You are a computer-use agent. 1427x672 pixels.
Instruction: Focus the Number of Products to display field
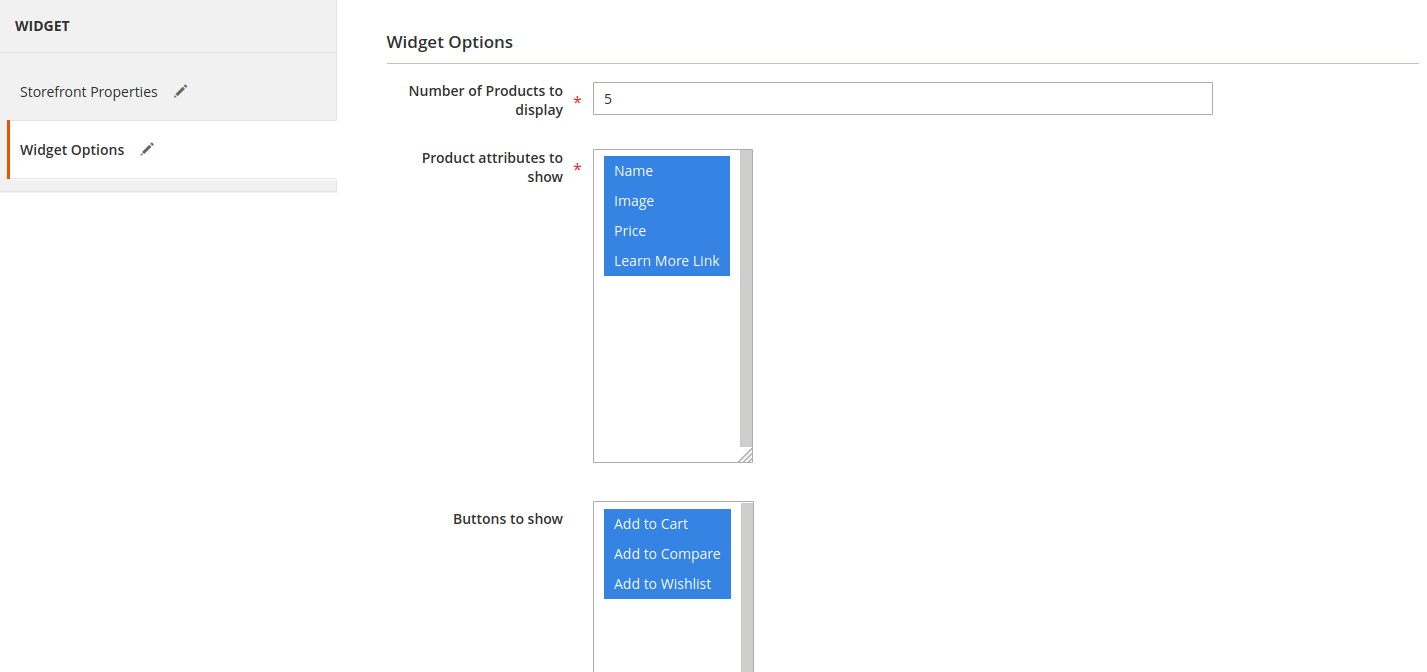point(902,99)
